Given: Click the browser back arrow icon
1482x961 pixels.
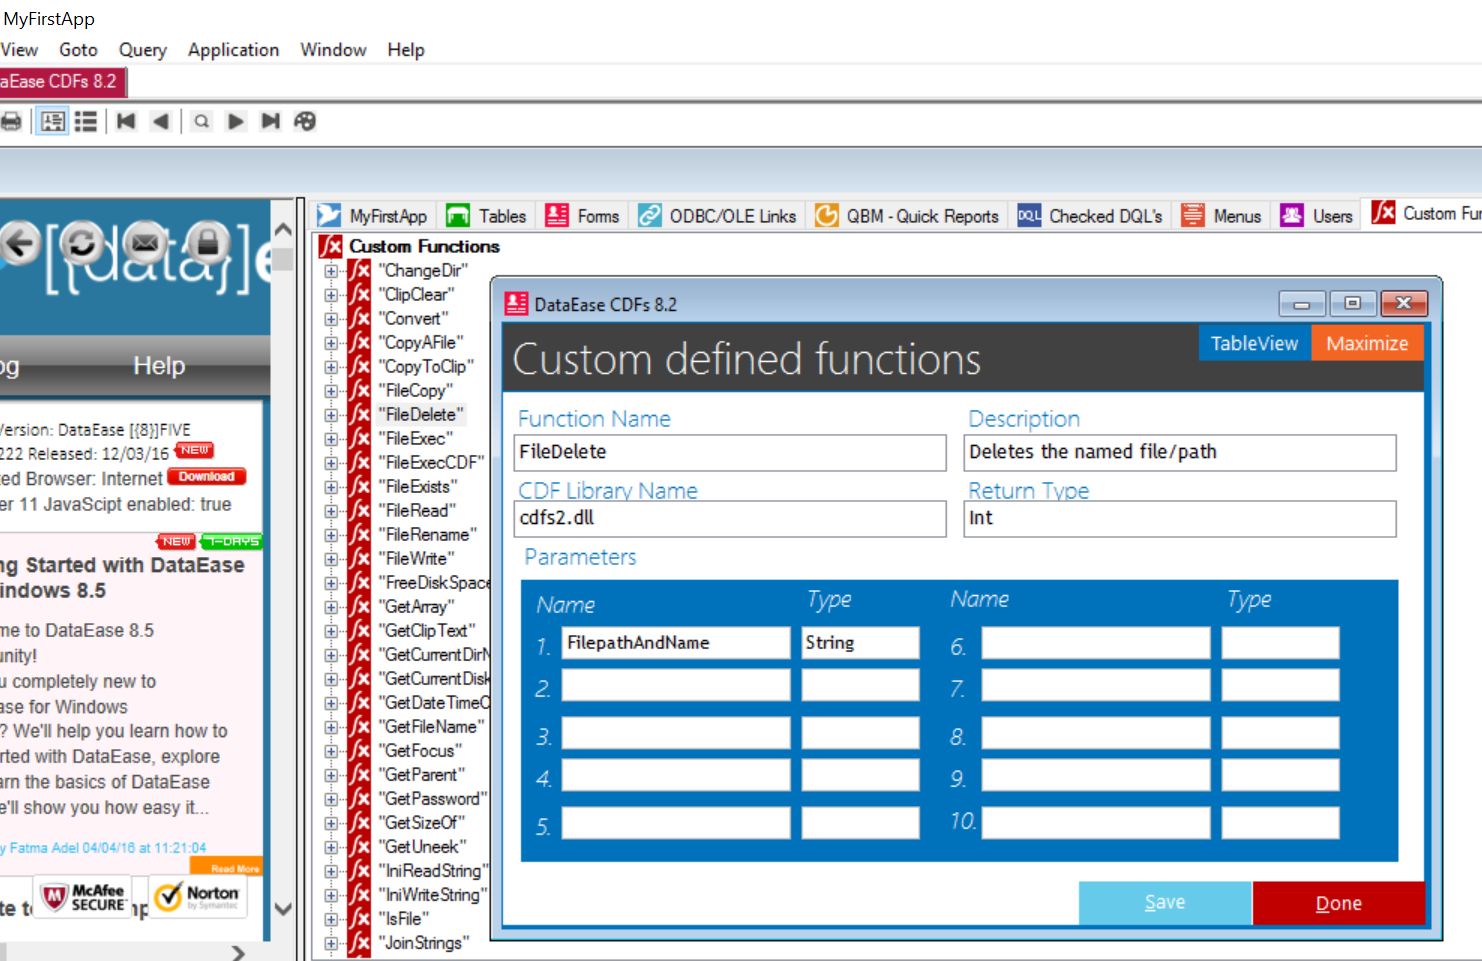Looking at the screenshot, I should click(18, 243).
